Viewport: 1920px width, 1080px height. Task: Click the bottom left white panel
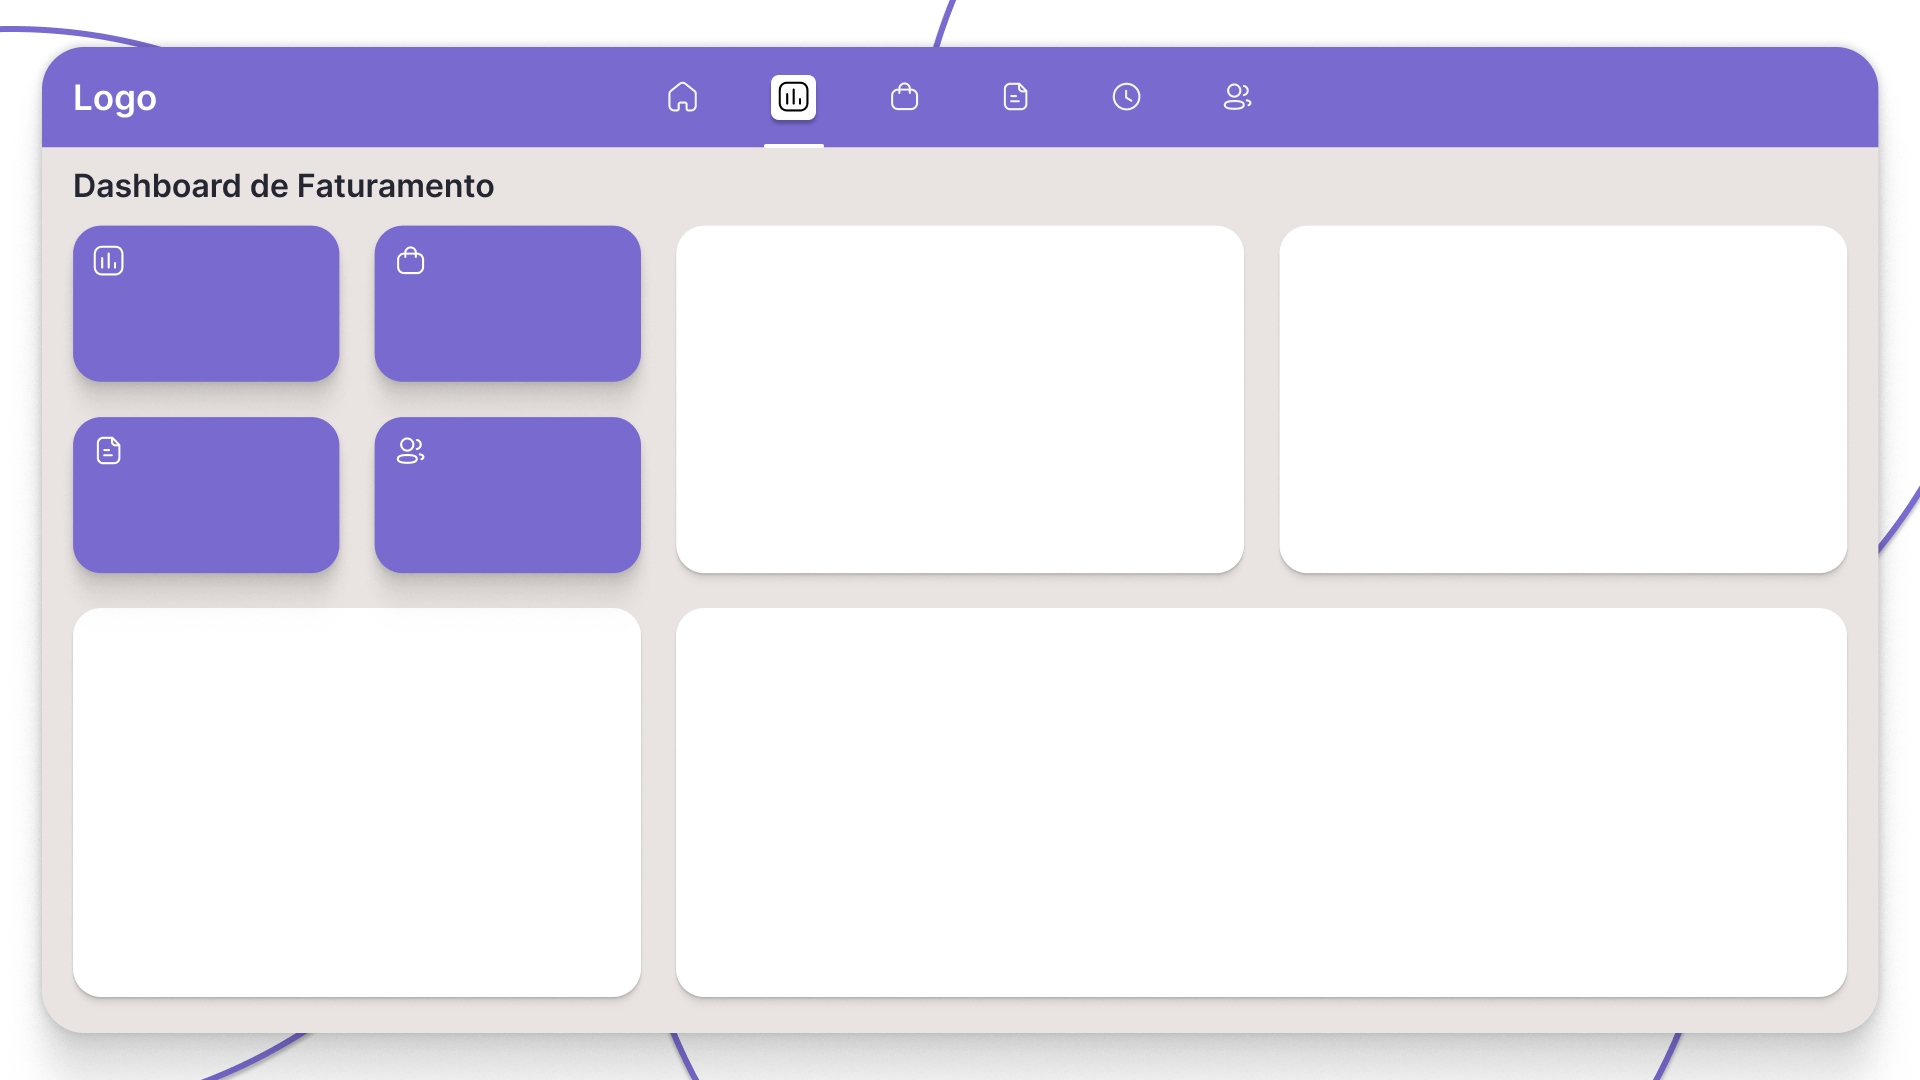[x=356, y=802]
